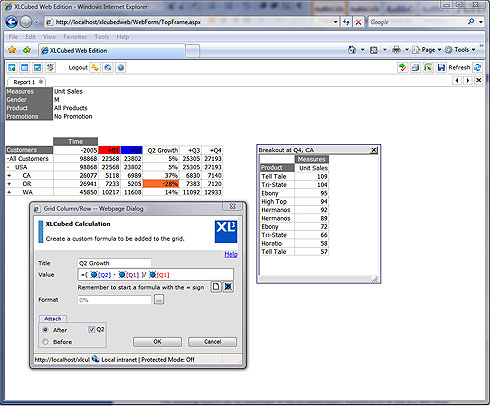The width and height of the screenshot is (490, 406).
Task: Click the browser Forward arrow button
Action: [26, 22]
